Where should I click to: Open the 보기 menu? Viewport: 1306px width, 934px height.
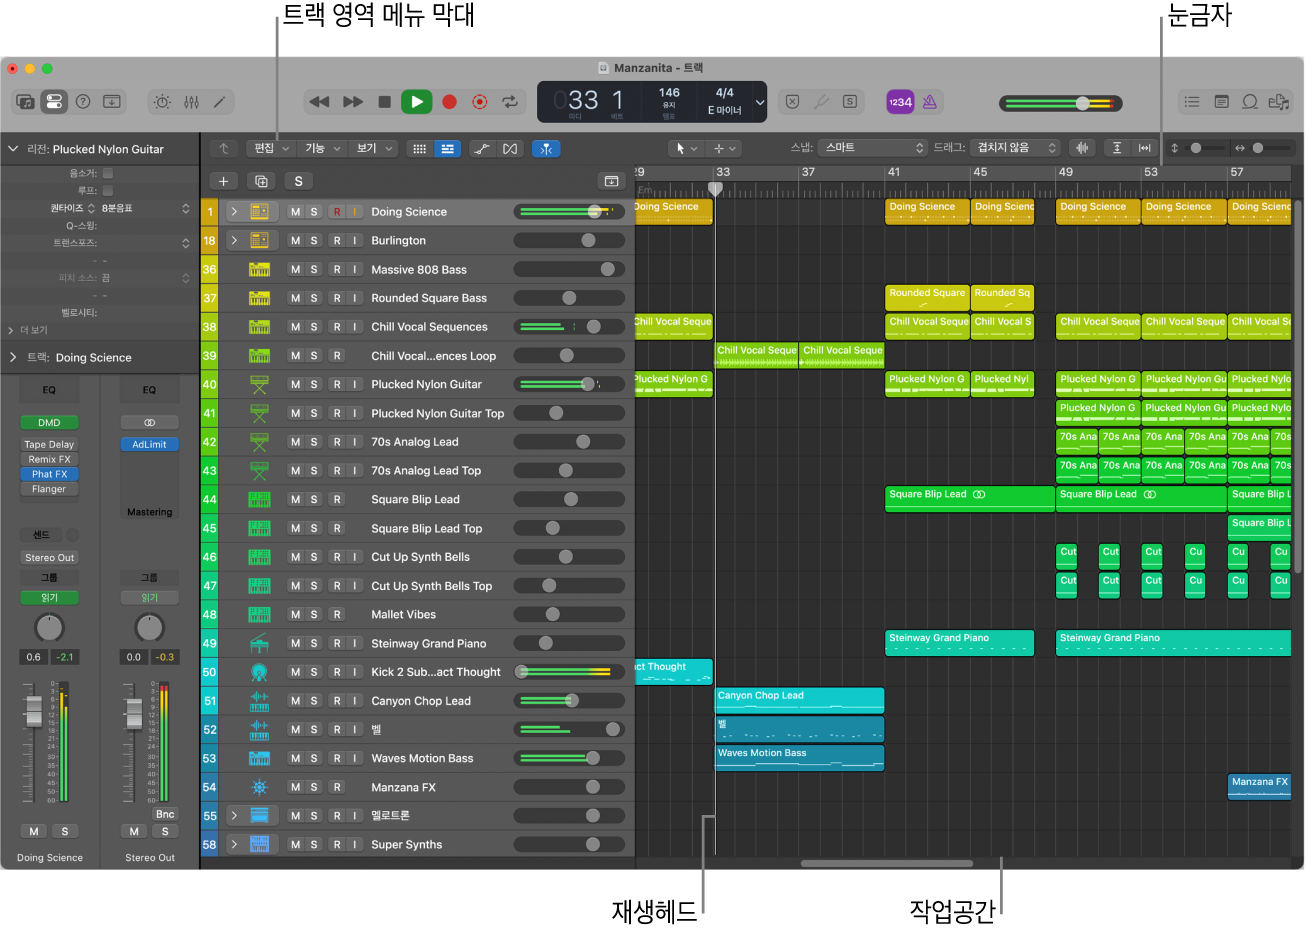(x=375, y=148)
